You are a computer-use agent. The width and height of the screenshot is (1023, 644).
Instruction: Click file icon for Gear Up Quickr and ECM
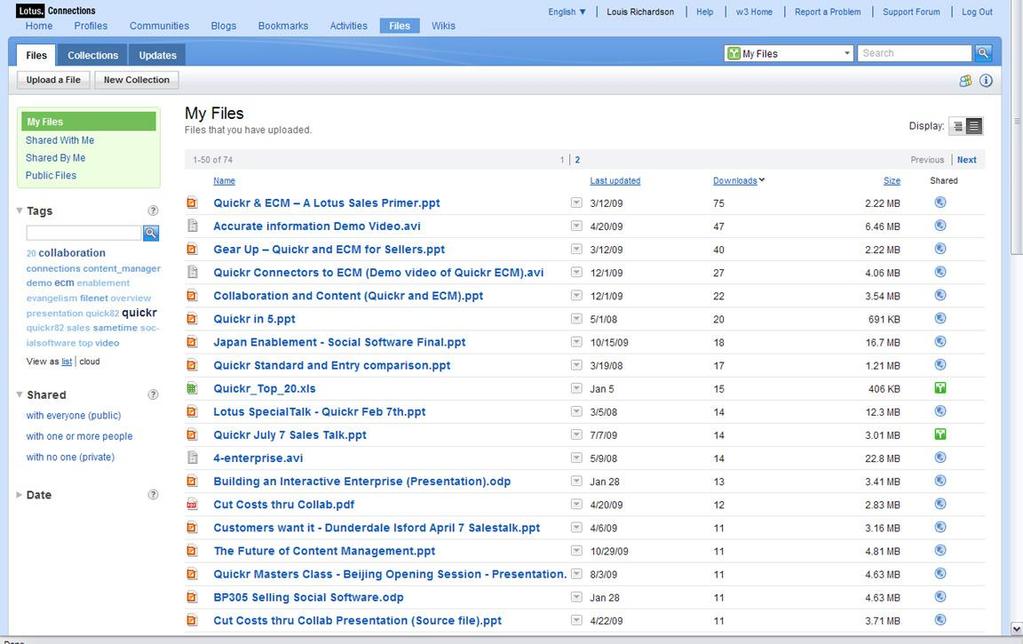(192, 249)
